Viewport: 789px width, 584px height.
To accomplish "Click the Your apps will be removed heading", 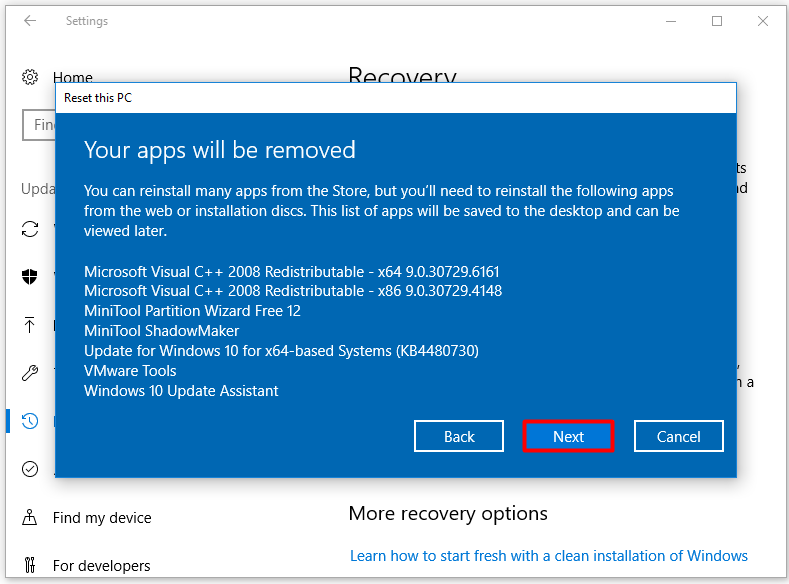I will click(220, 150).
